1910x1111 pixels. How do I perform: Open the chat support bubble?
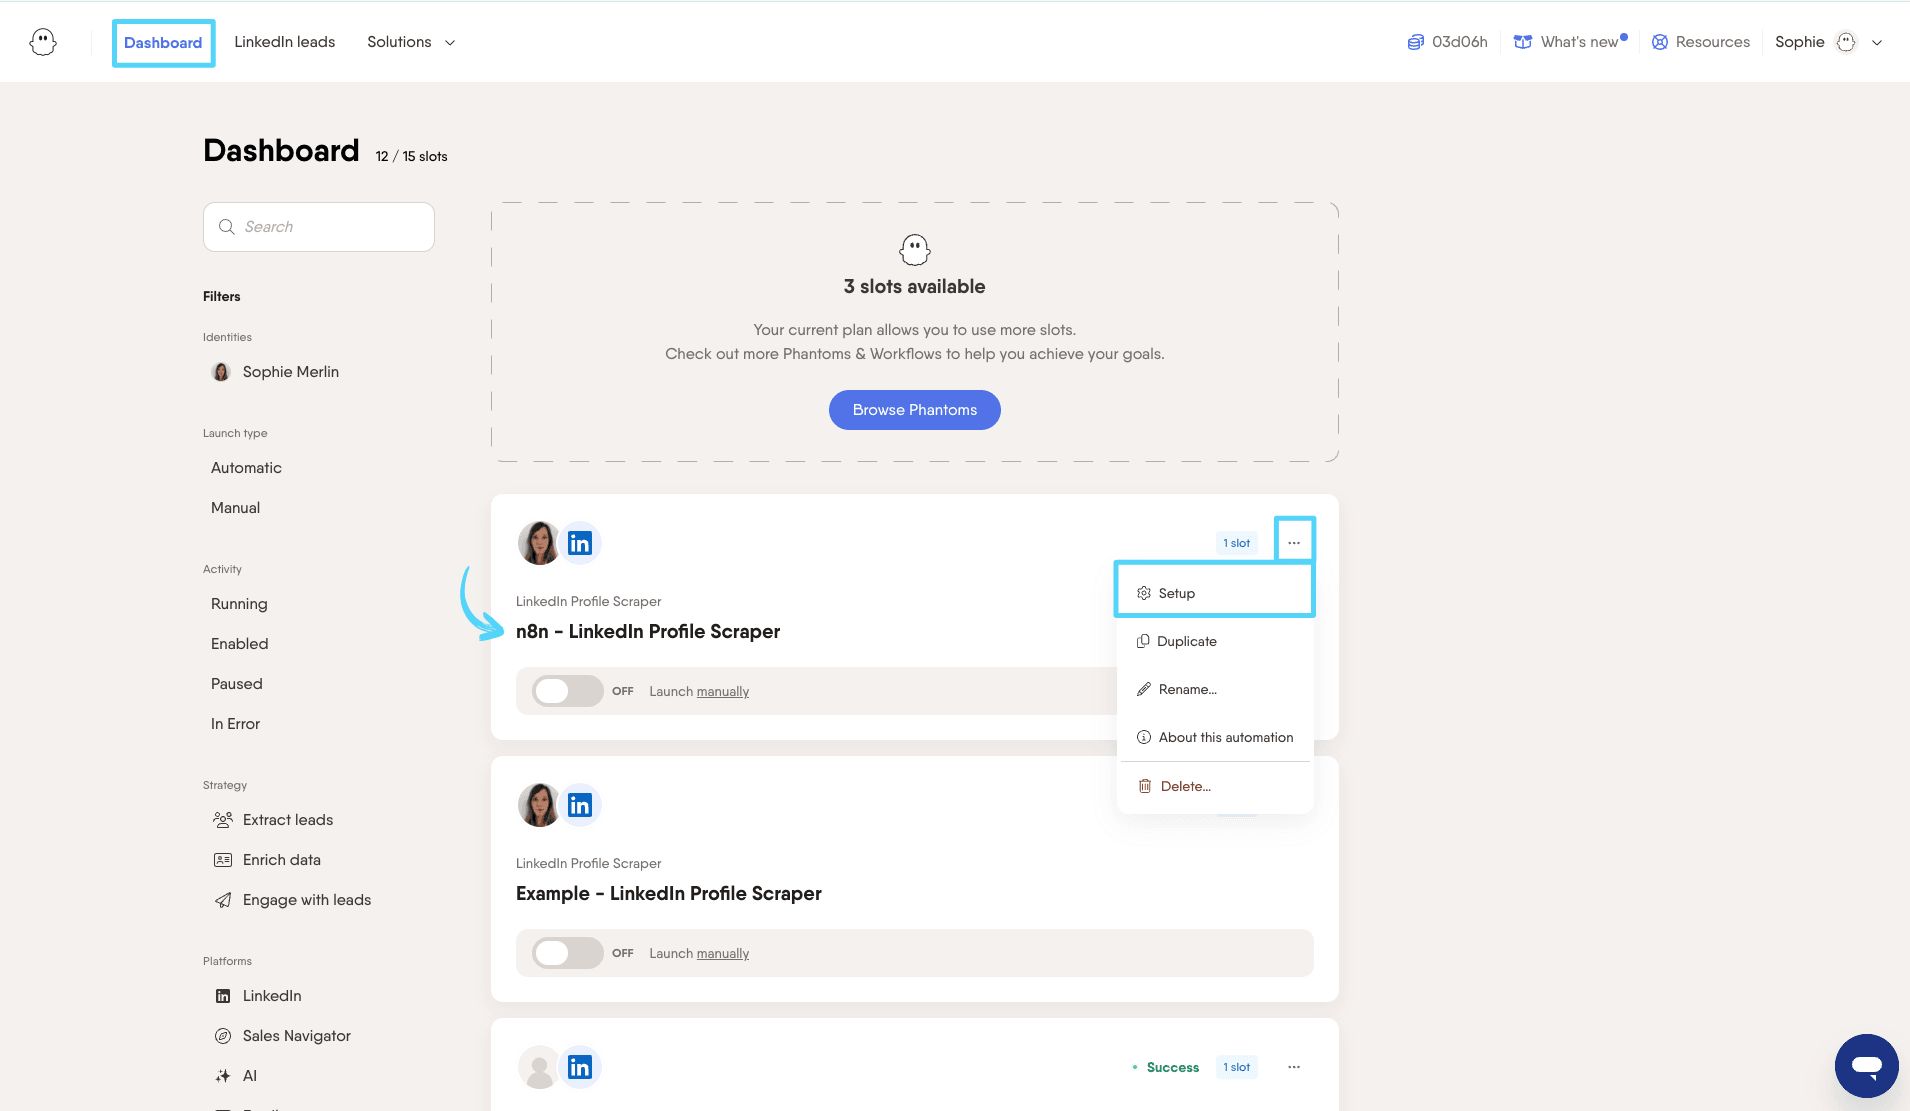[1866, 1065]
